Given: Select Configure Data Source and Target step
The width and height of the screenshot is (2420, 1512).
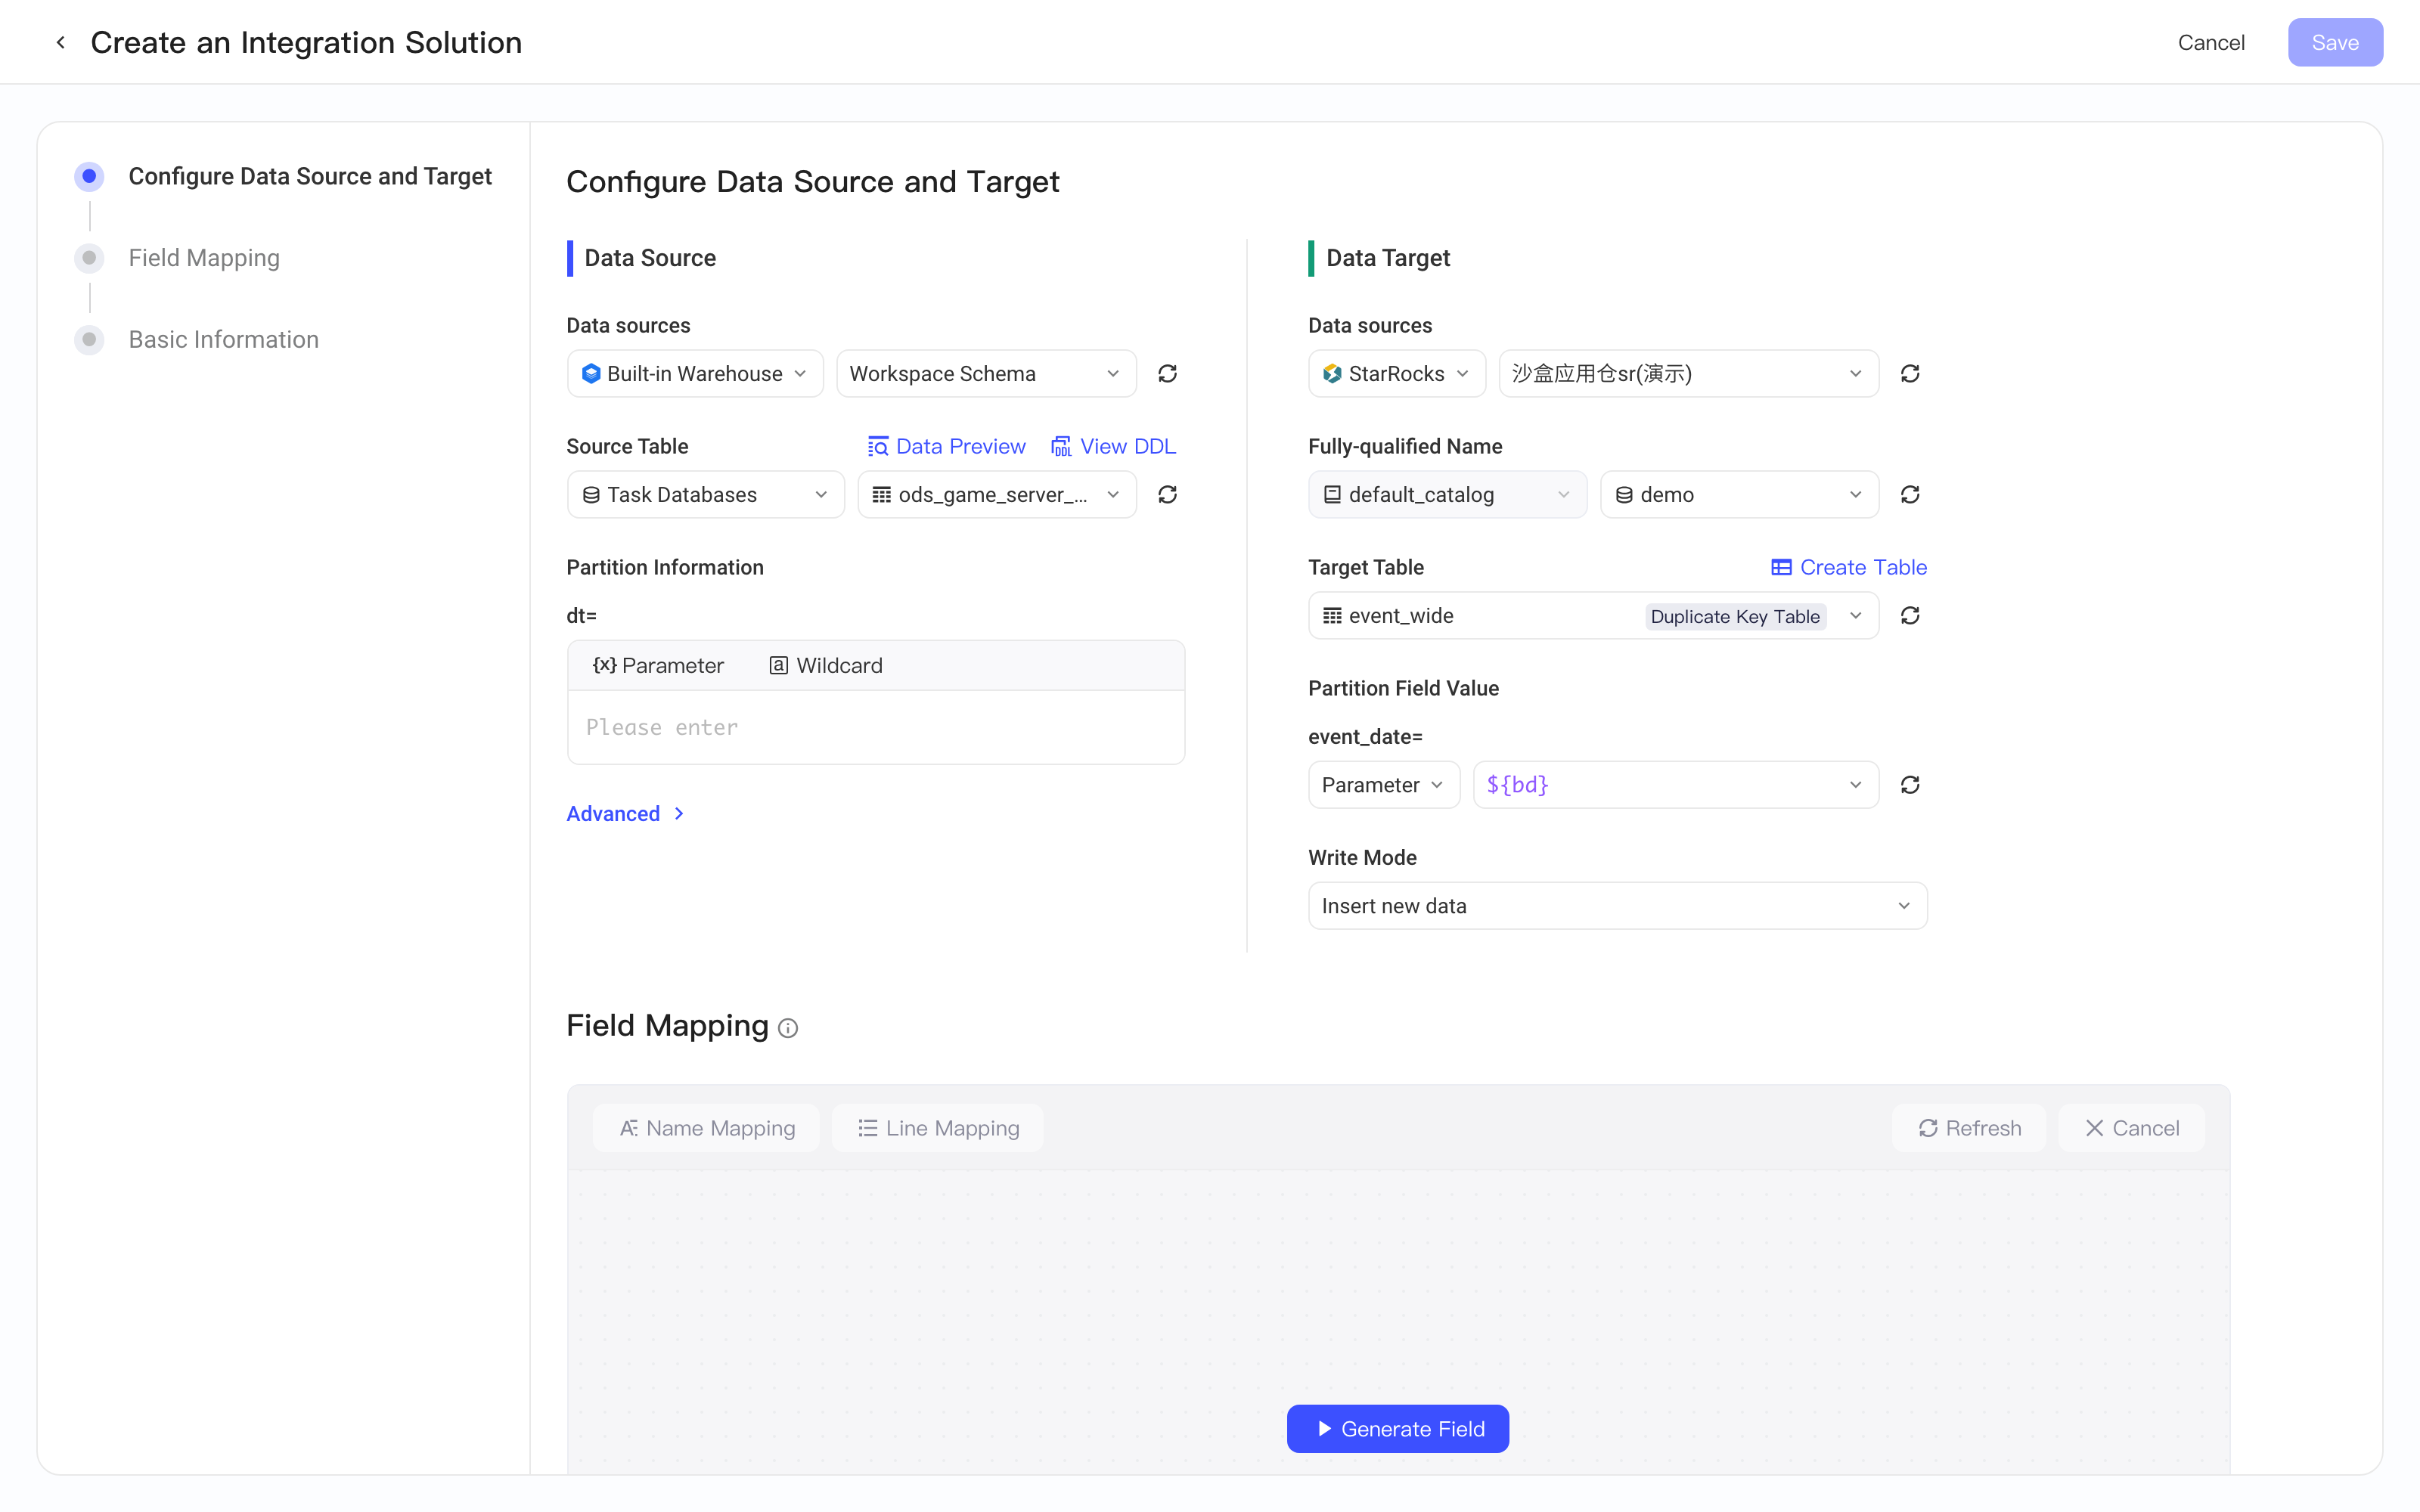Looking at the screenshot, I should pyautogui.click(x=310, y=176).
